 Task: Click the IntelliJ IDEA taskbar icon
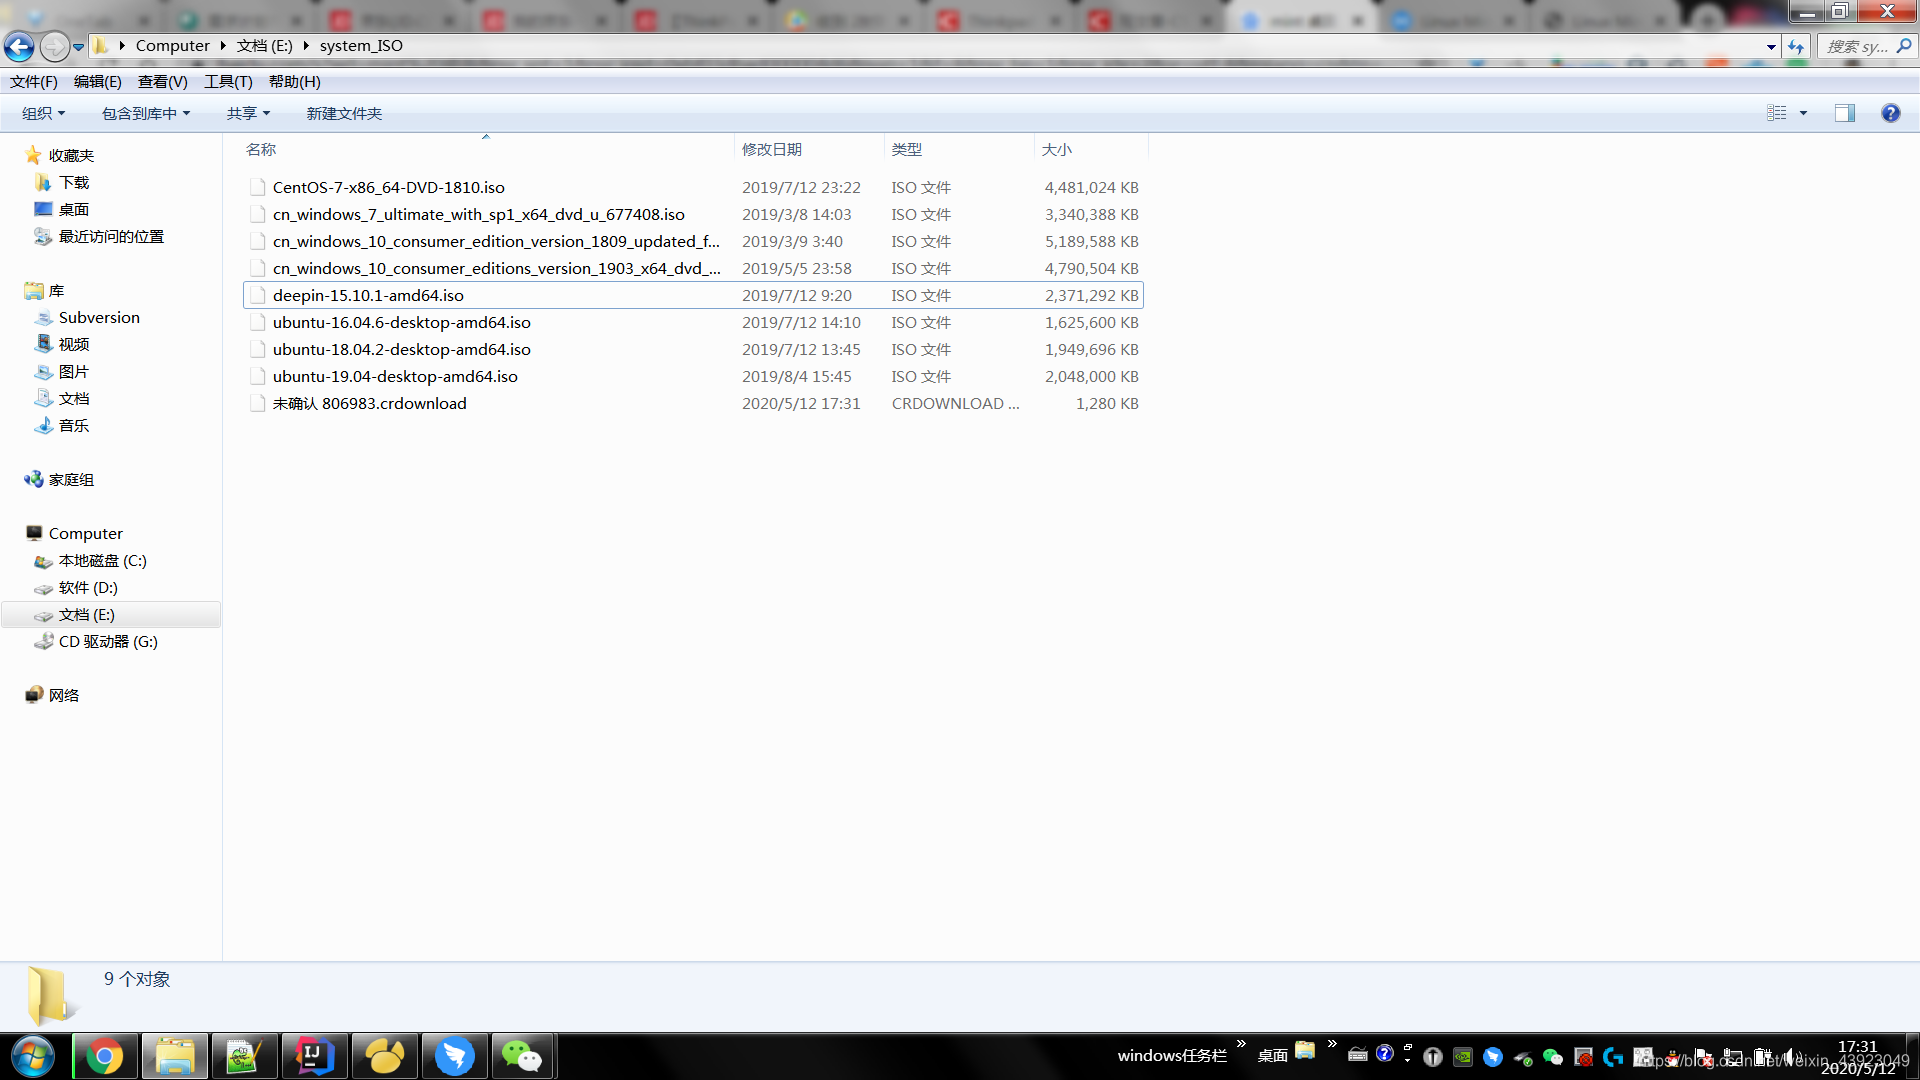coord(314,1056)
